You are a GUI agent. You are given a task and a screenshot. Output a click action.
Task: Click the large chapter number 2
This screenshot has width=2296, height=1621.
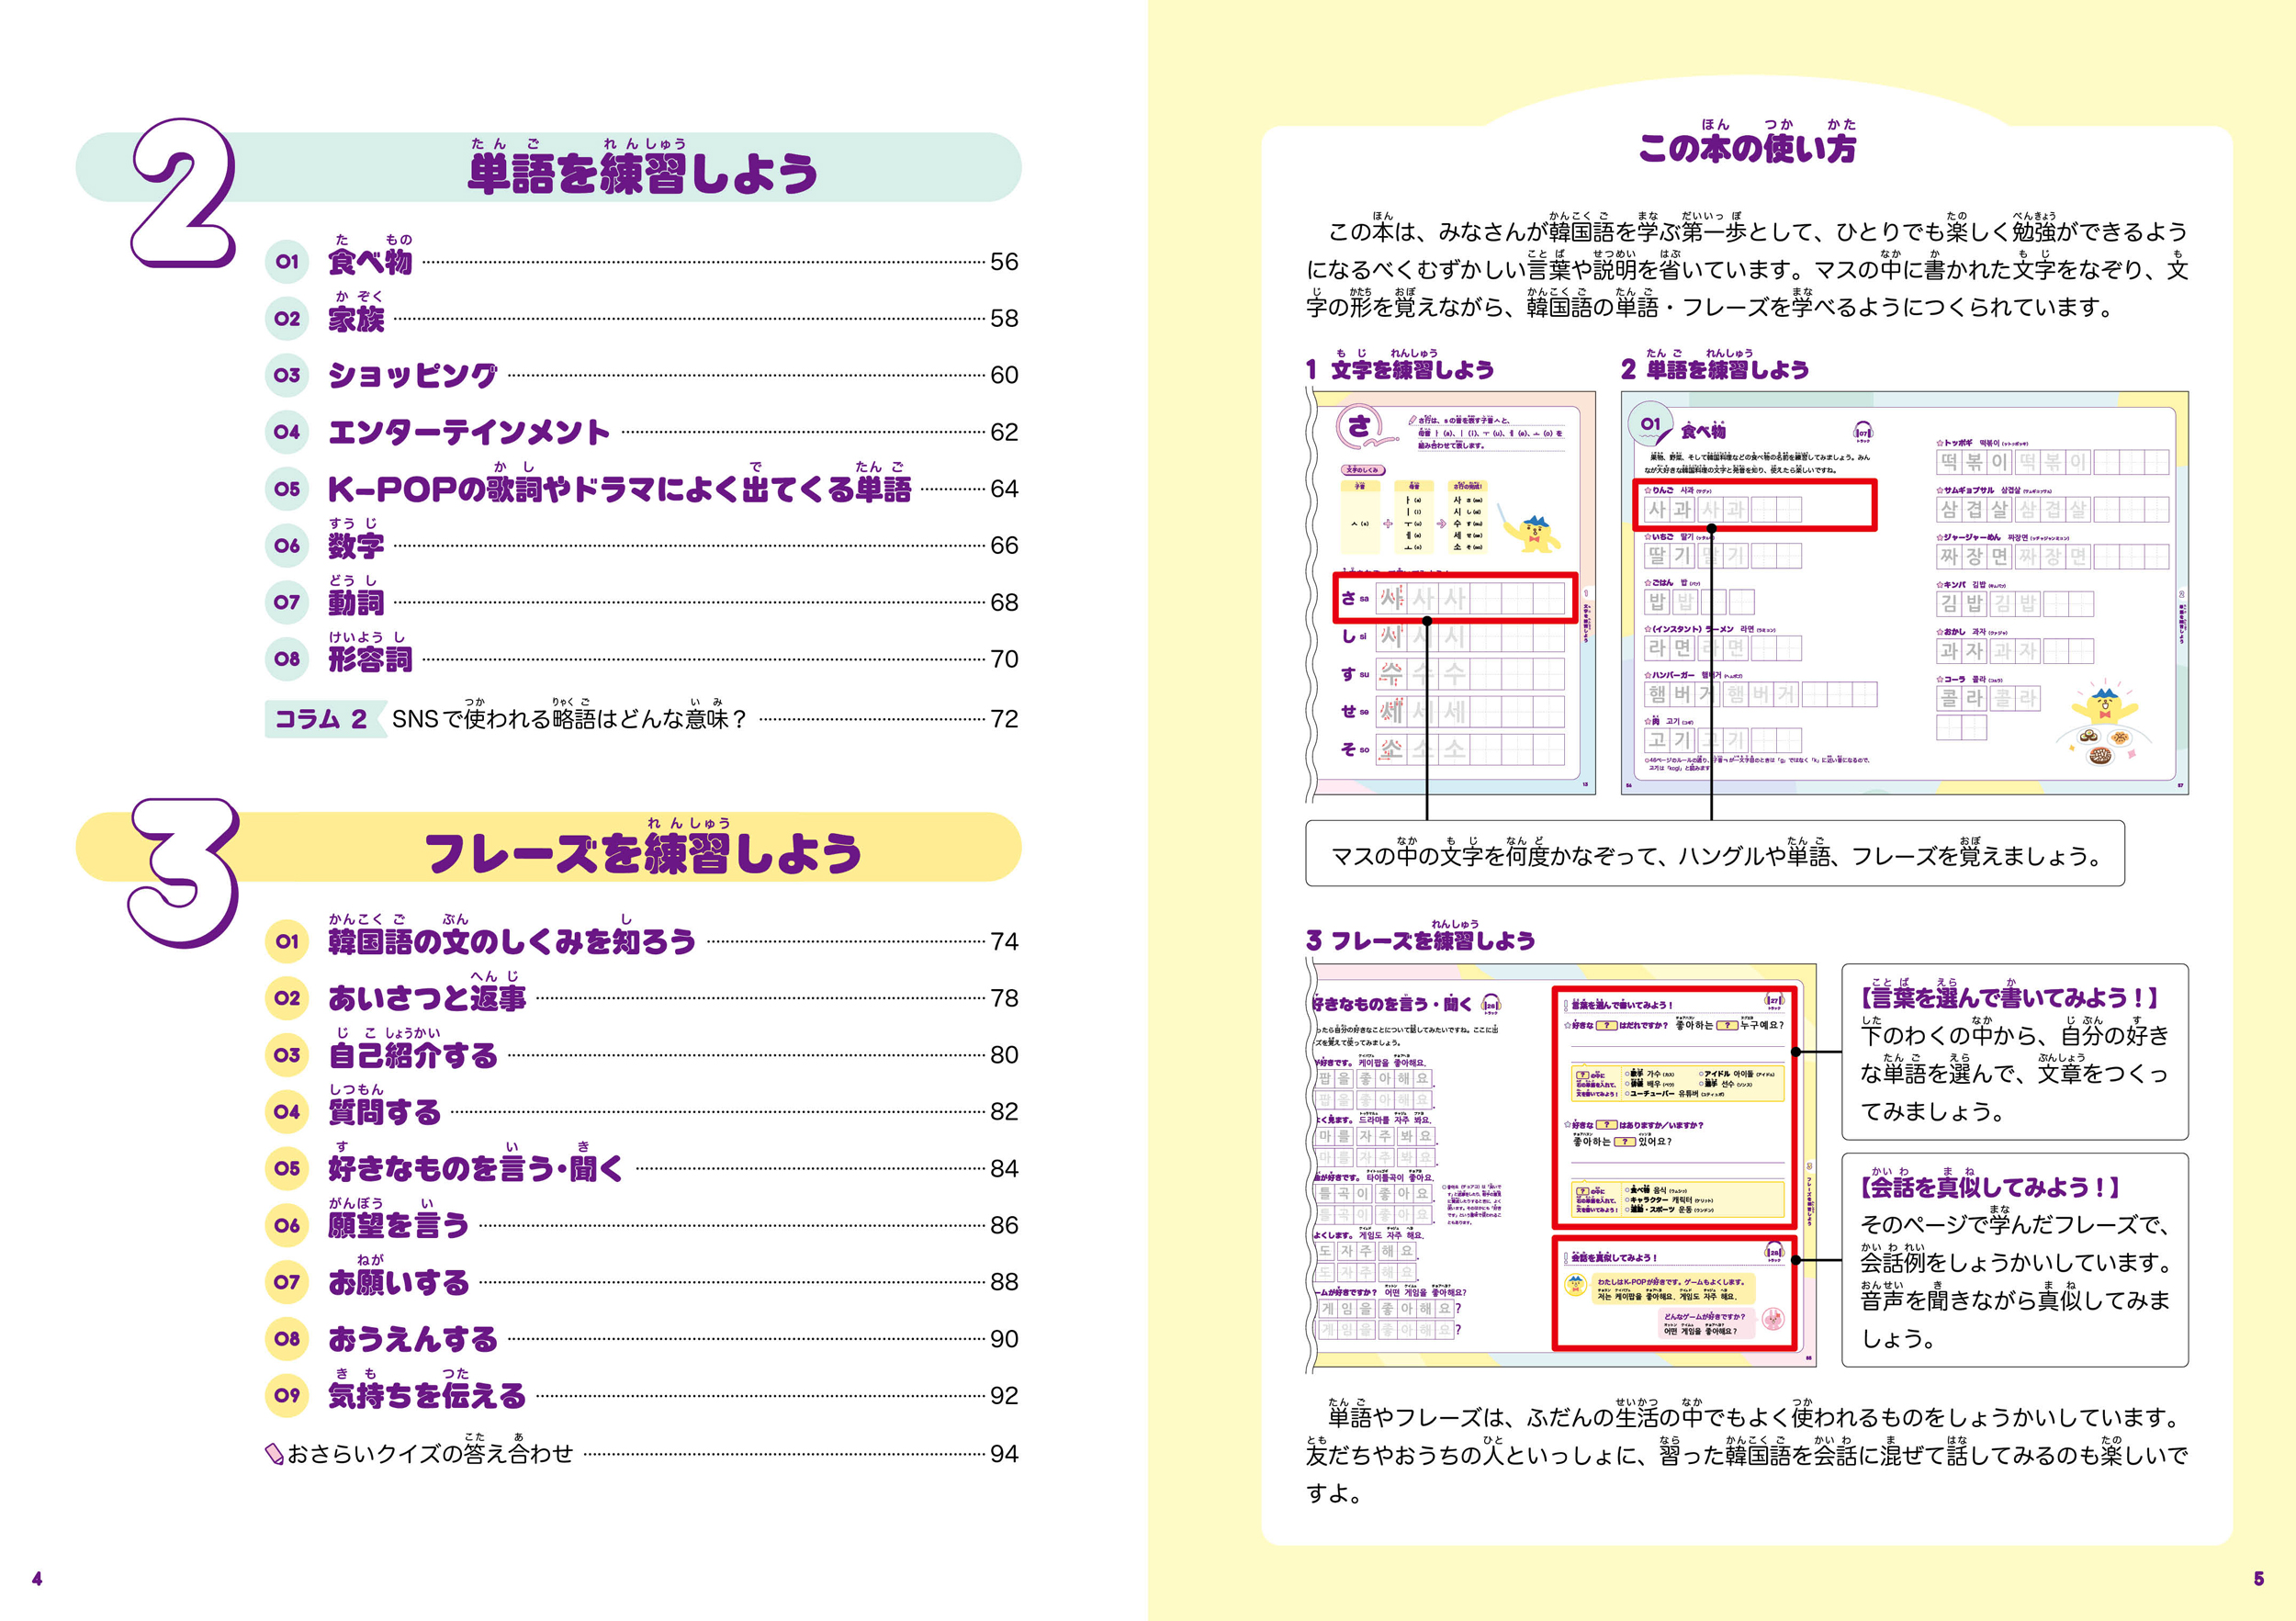183,192
